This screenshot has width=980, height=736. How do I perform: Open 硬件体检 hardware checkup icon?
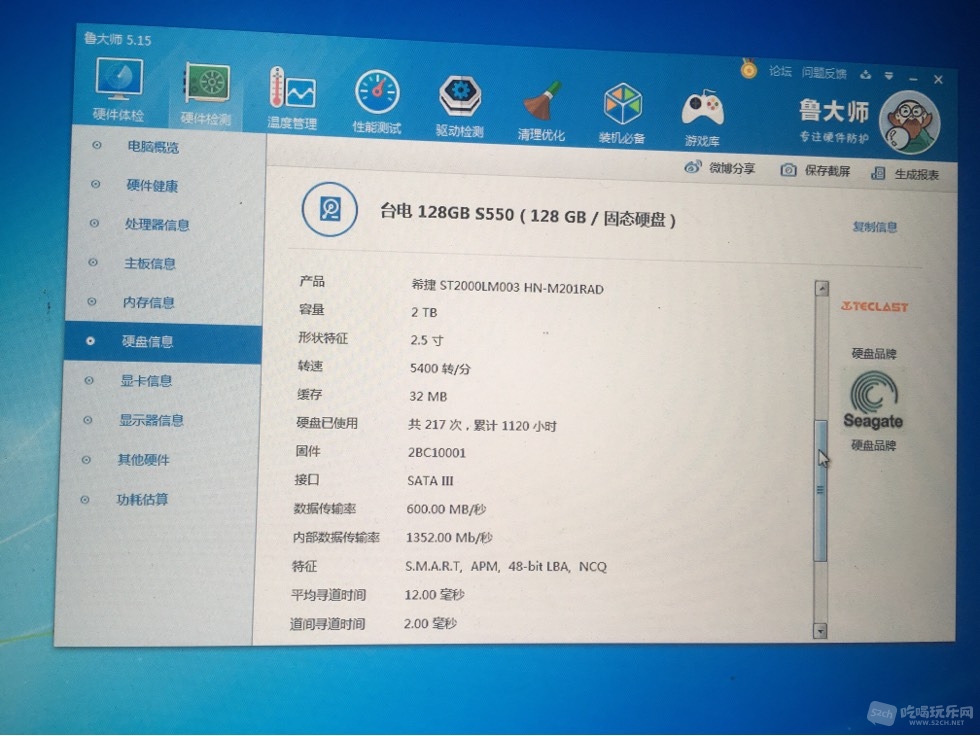[119, 89]
